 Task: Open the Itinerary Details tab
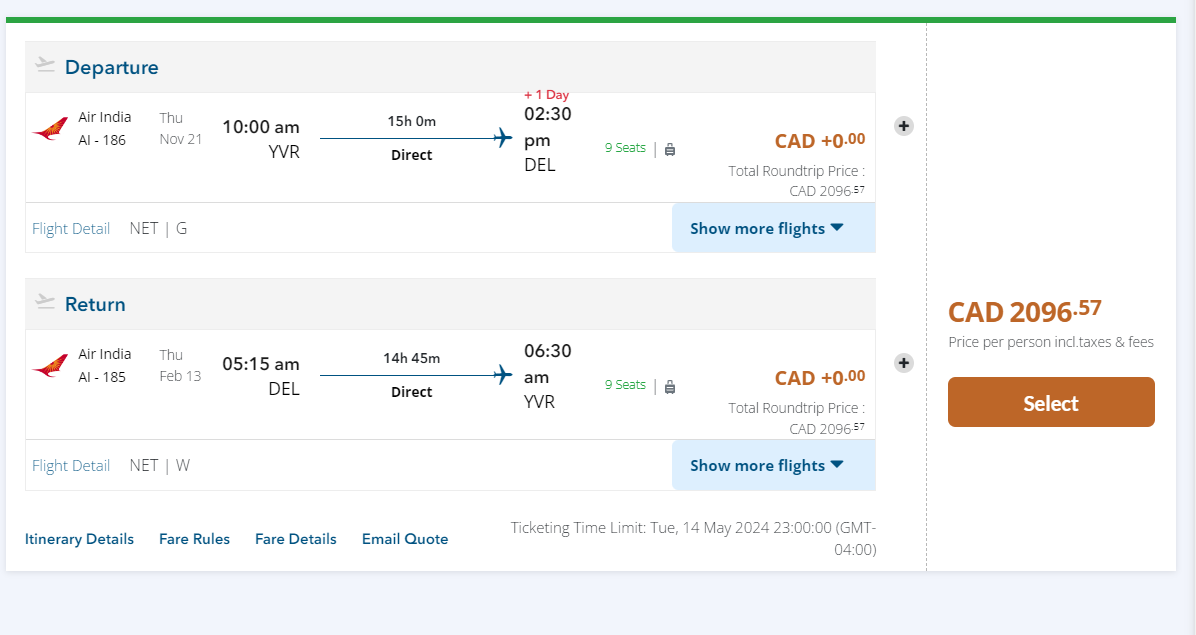[x=79, y=539]
